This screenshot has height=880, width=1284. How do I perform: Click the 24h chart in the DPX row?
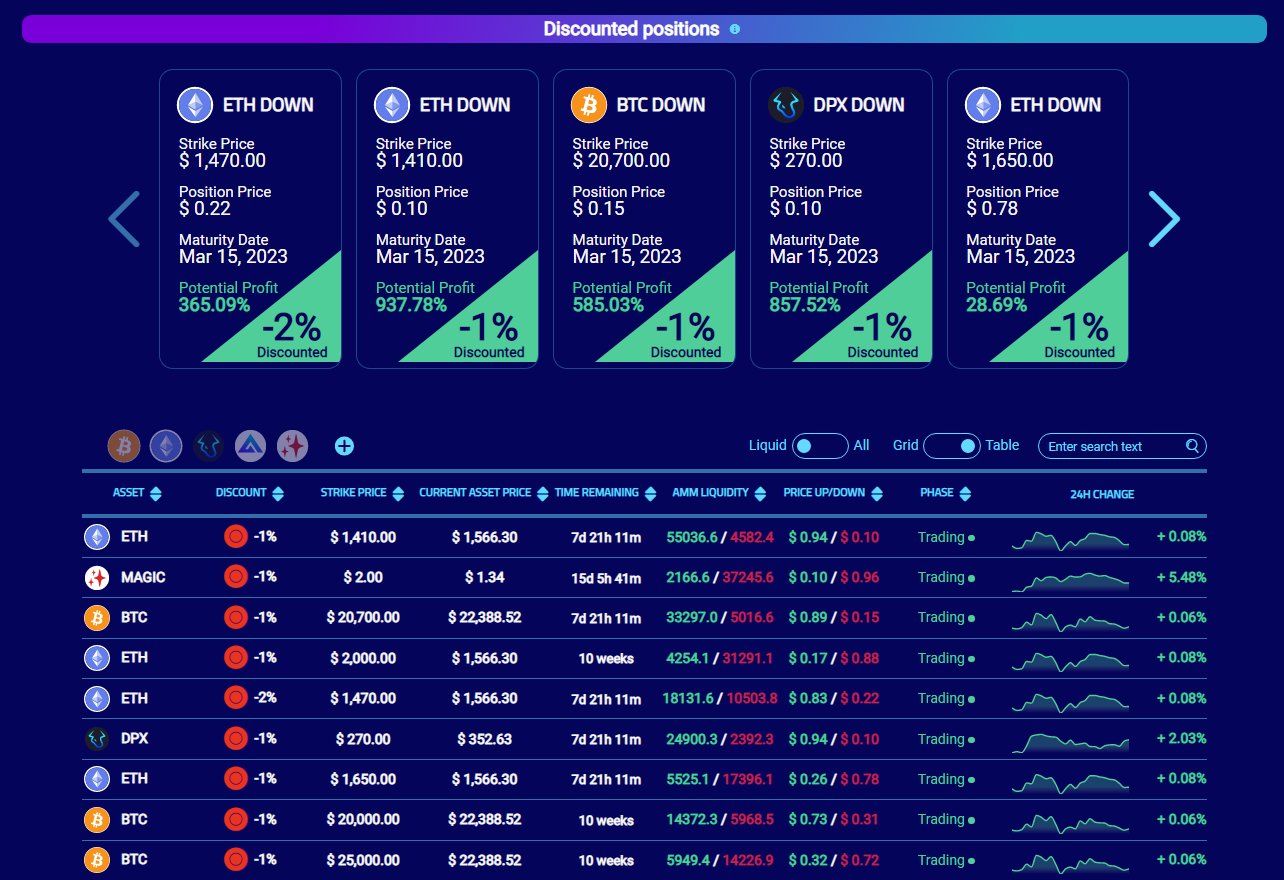coord(1070,741)
